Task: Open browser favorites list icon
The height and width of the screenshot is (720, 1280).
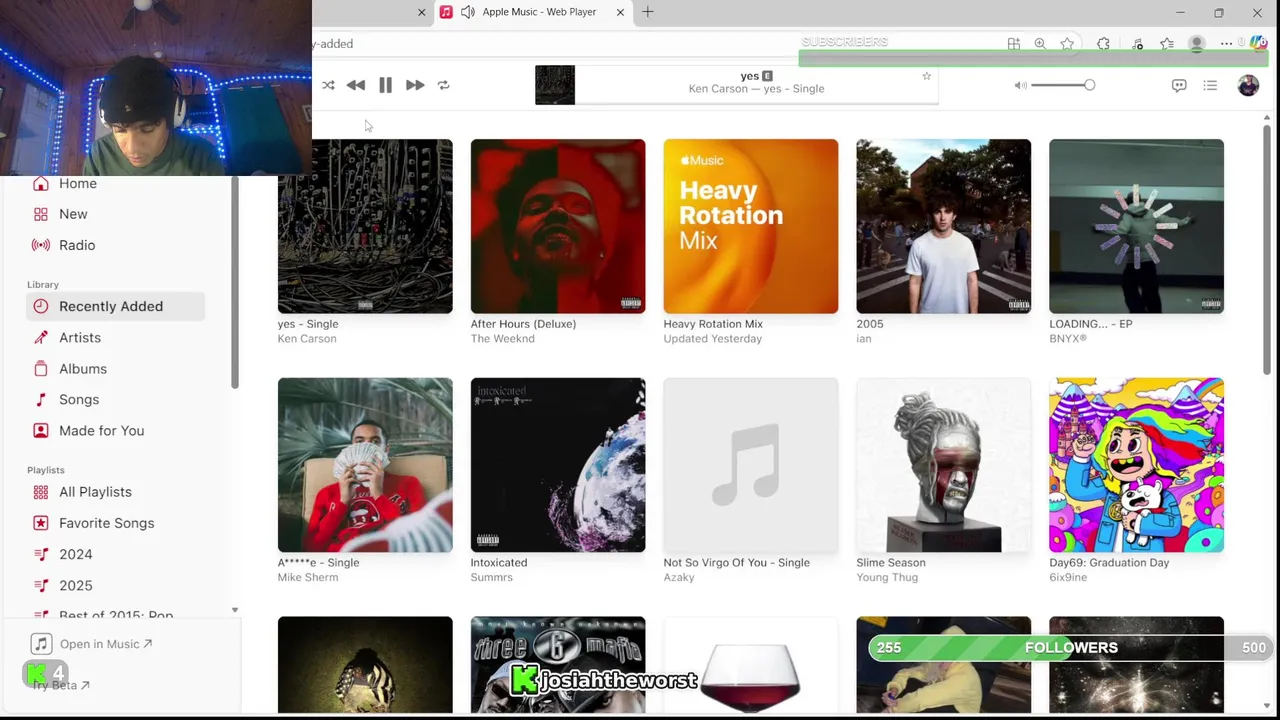Action: tap(1166, 44)
